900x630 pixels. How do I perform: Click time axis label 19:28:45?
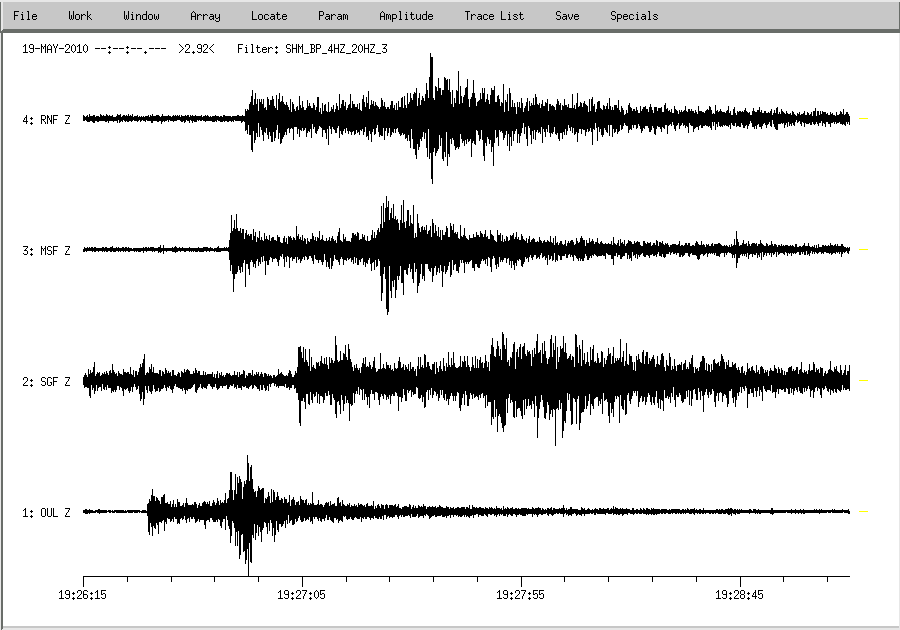pos(739,594)
